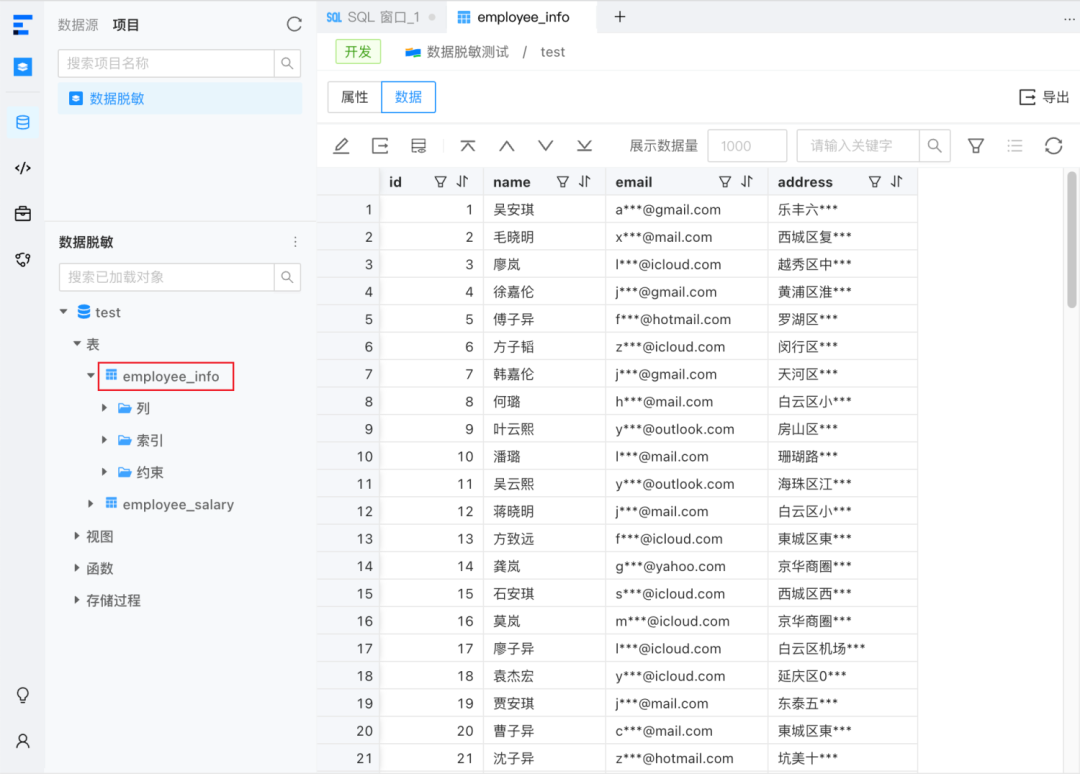This screenshot has height=774, width=1080.
Task: Sort the name column
Action: tap(585, 182)
